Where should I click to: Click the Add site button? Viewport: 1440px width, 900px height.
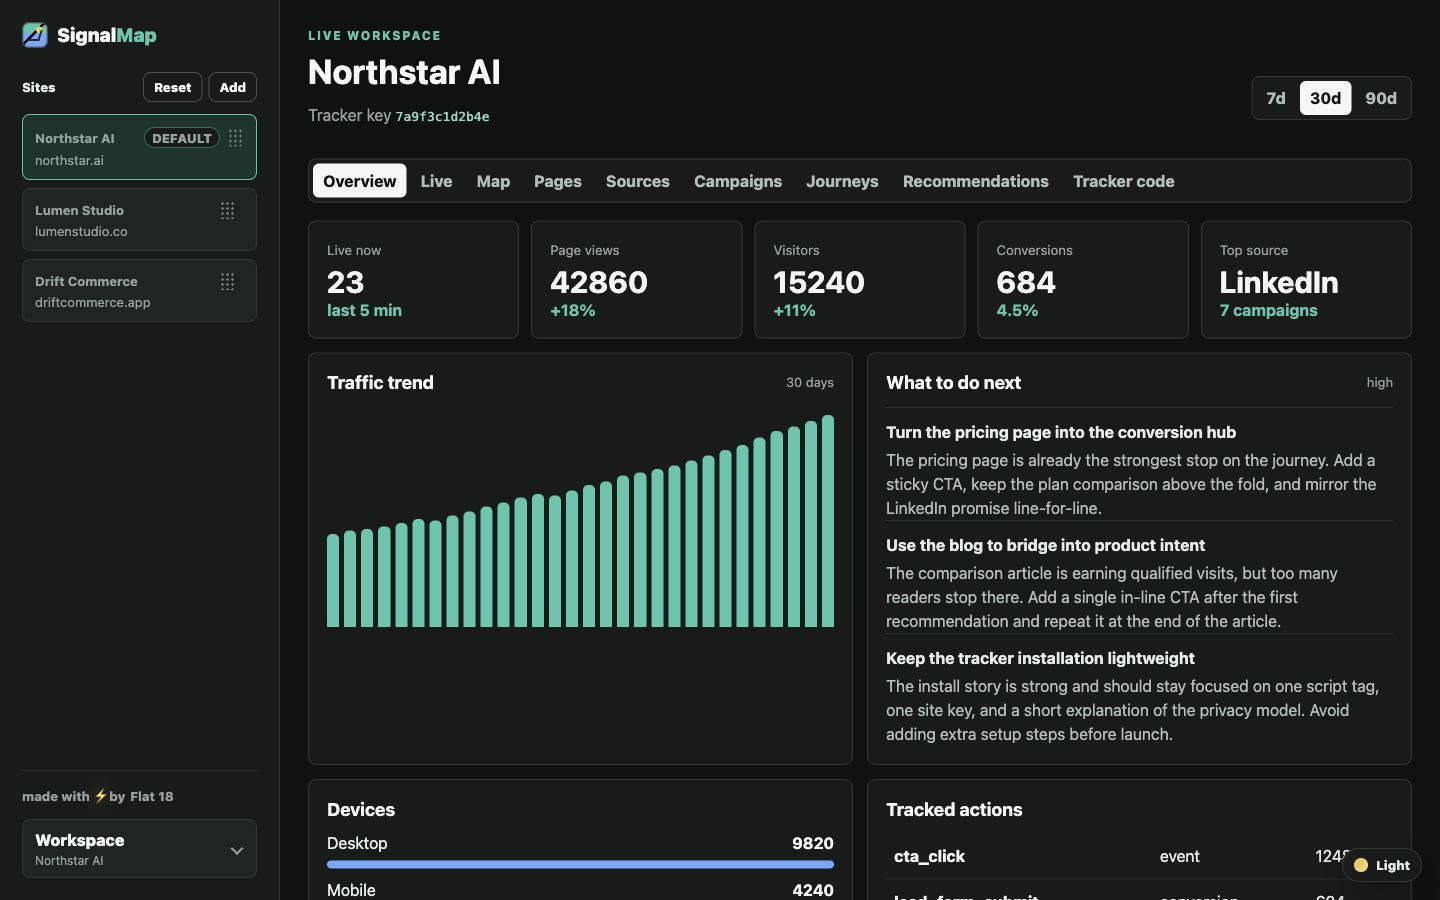pos(233,87)
